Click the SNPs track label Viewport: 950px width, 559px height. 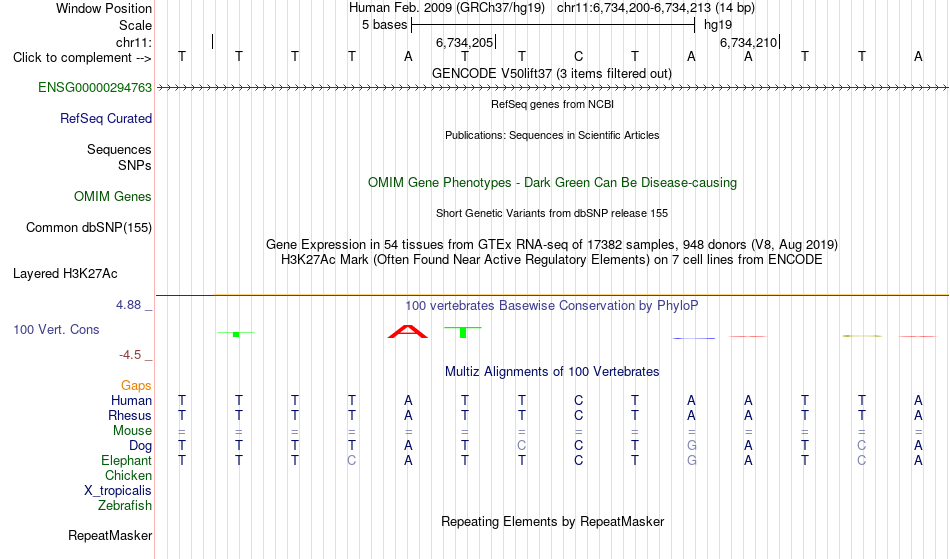(135, 165)
